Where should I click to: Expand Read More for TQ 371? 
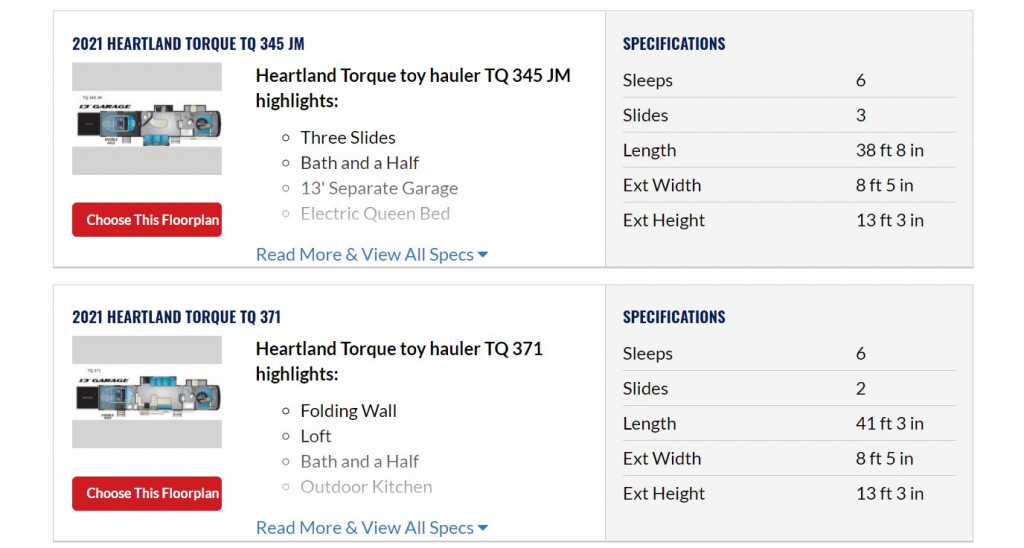[x=364, y=528]
